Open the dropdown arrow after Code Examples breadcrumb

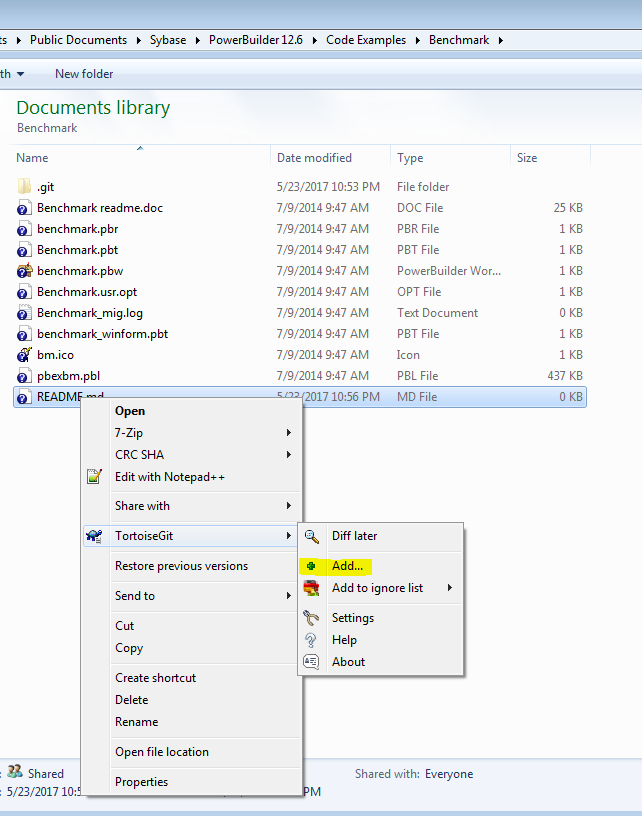click(417, 40)
